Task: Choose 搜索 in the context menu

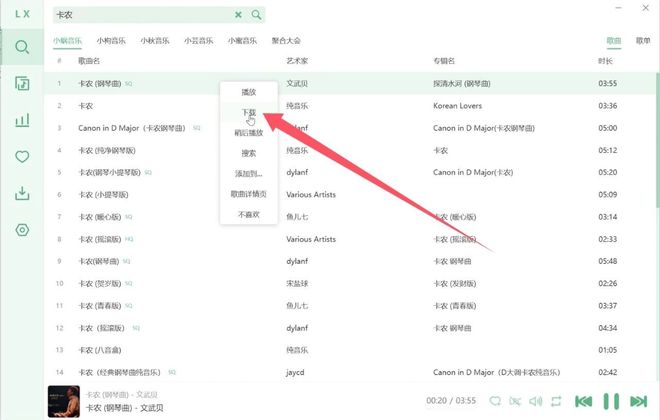Action: (x=249, y=153)
